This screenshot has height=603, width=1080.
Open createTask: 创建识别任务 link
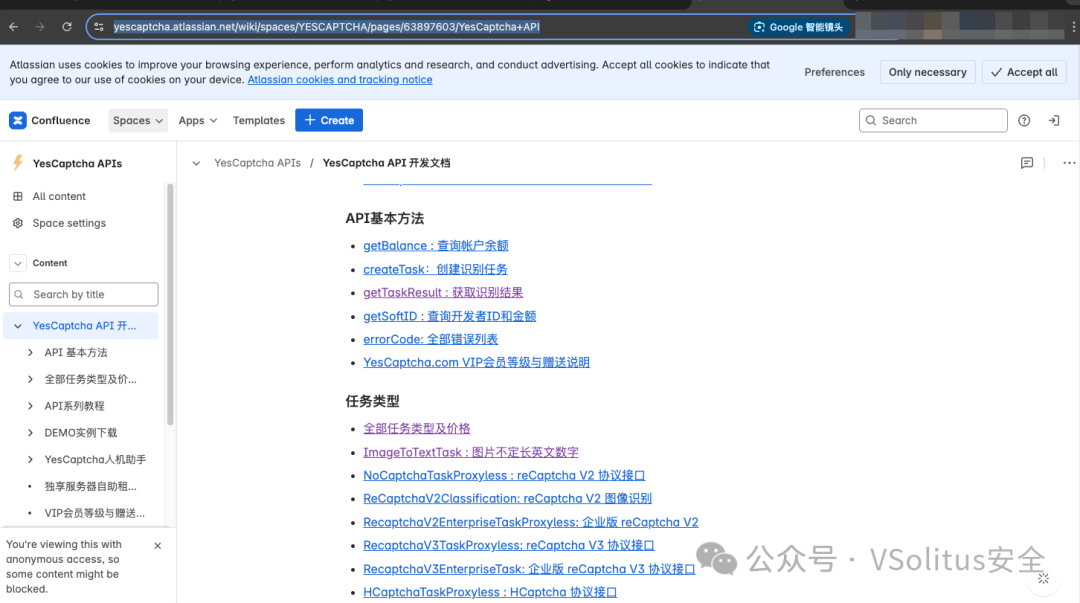coord(435,269)
